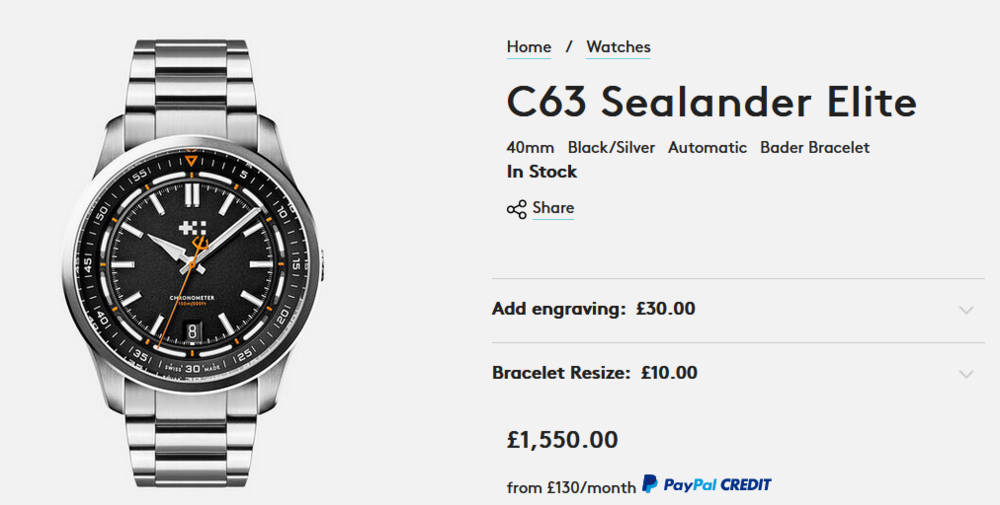
Task: Expand the Add engraving chevron
Action: pyautogui.click(x=965, y=310)
